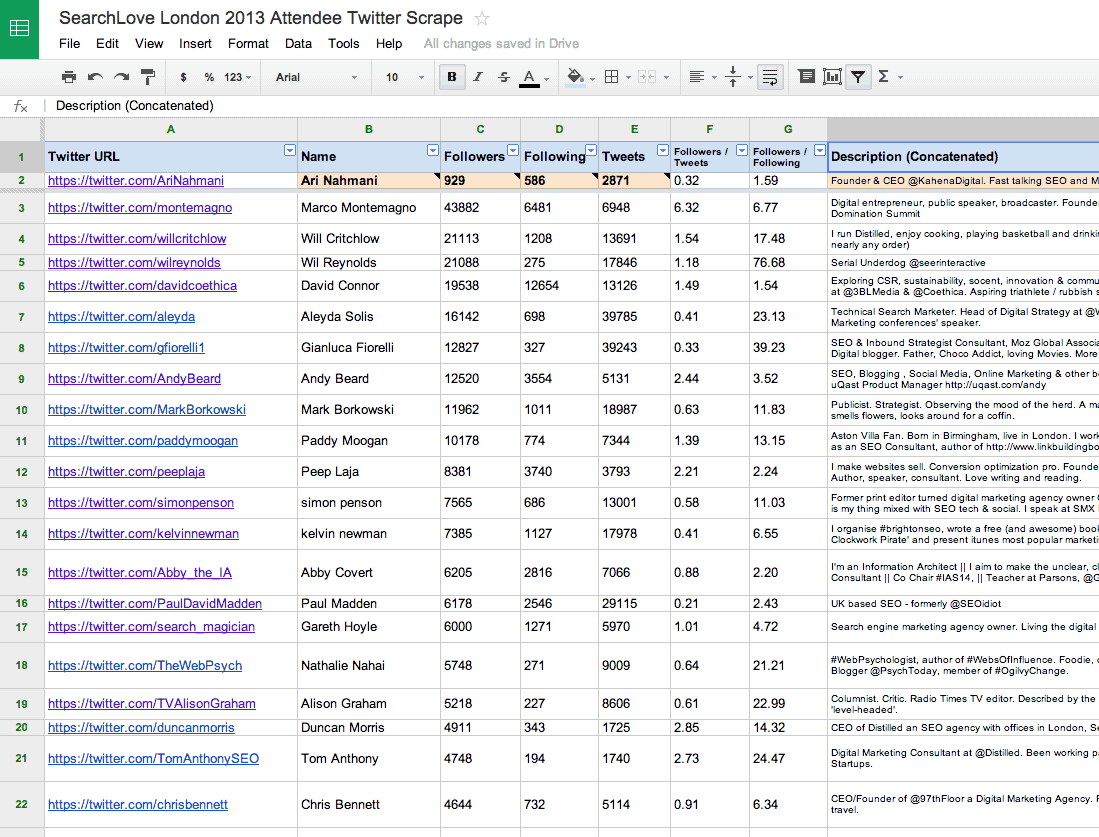Open the Edit menu
The width and height of the screenshot is (1099, 837).
click(x=107, y=43)
